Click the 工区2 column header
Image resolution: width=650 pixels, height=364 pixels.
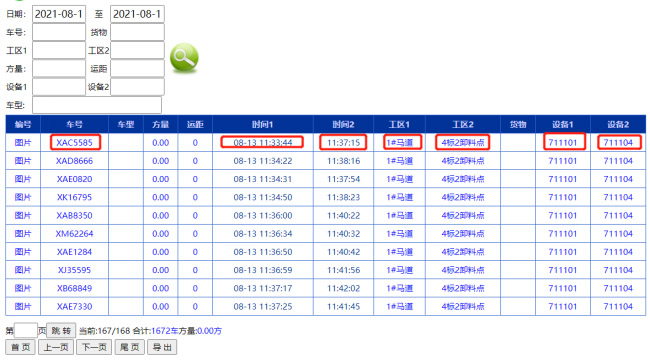[463, 124]
